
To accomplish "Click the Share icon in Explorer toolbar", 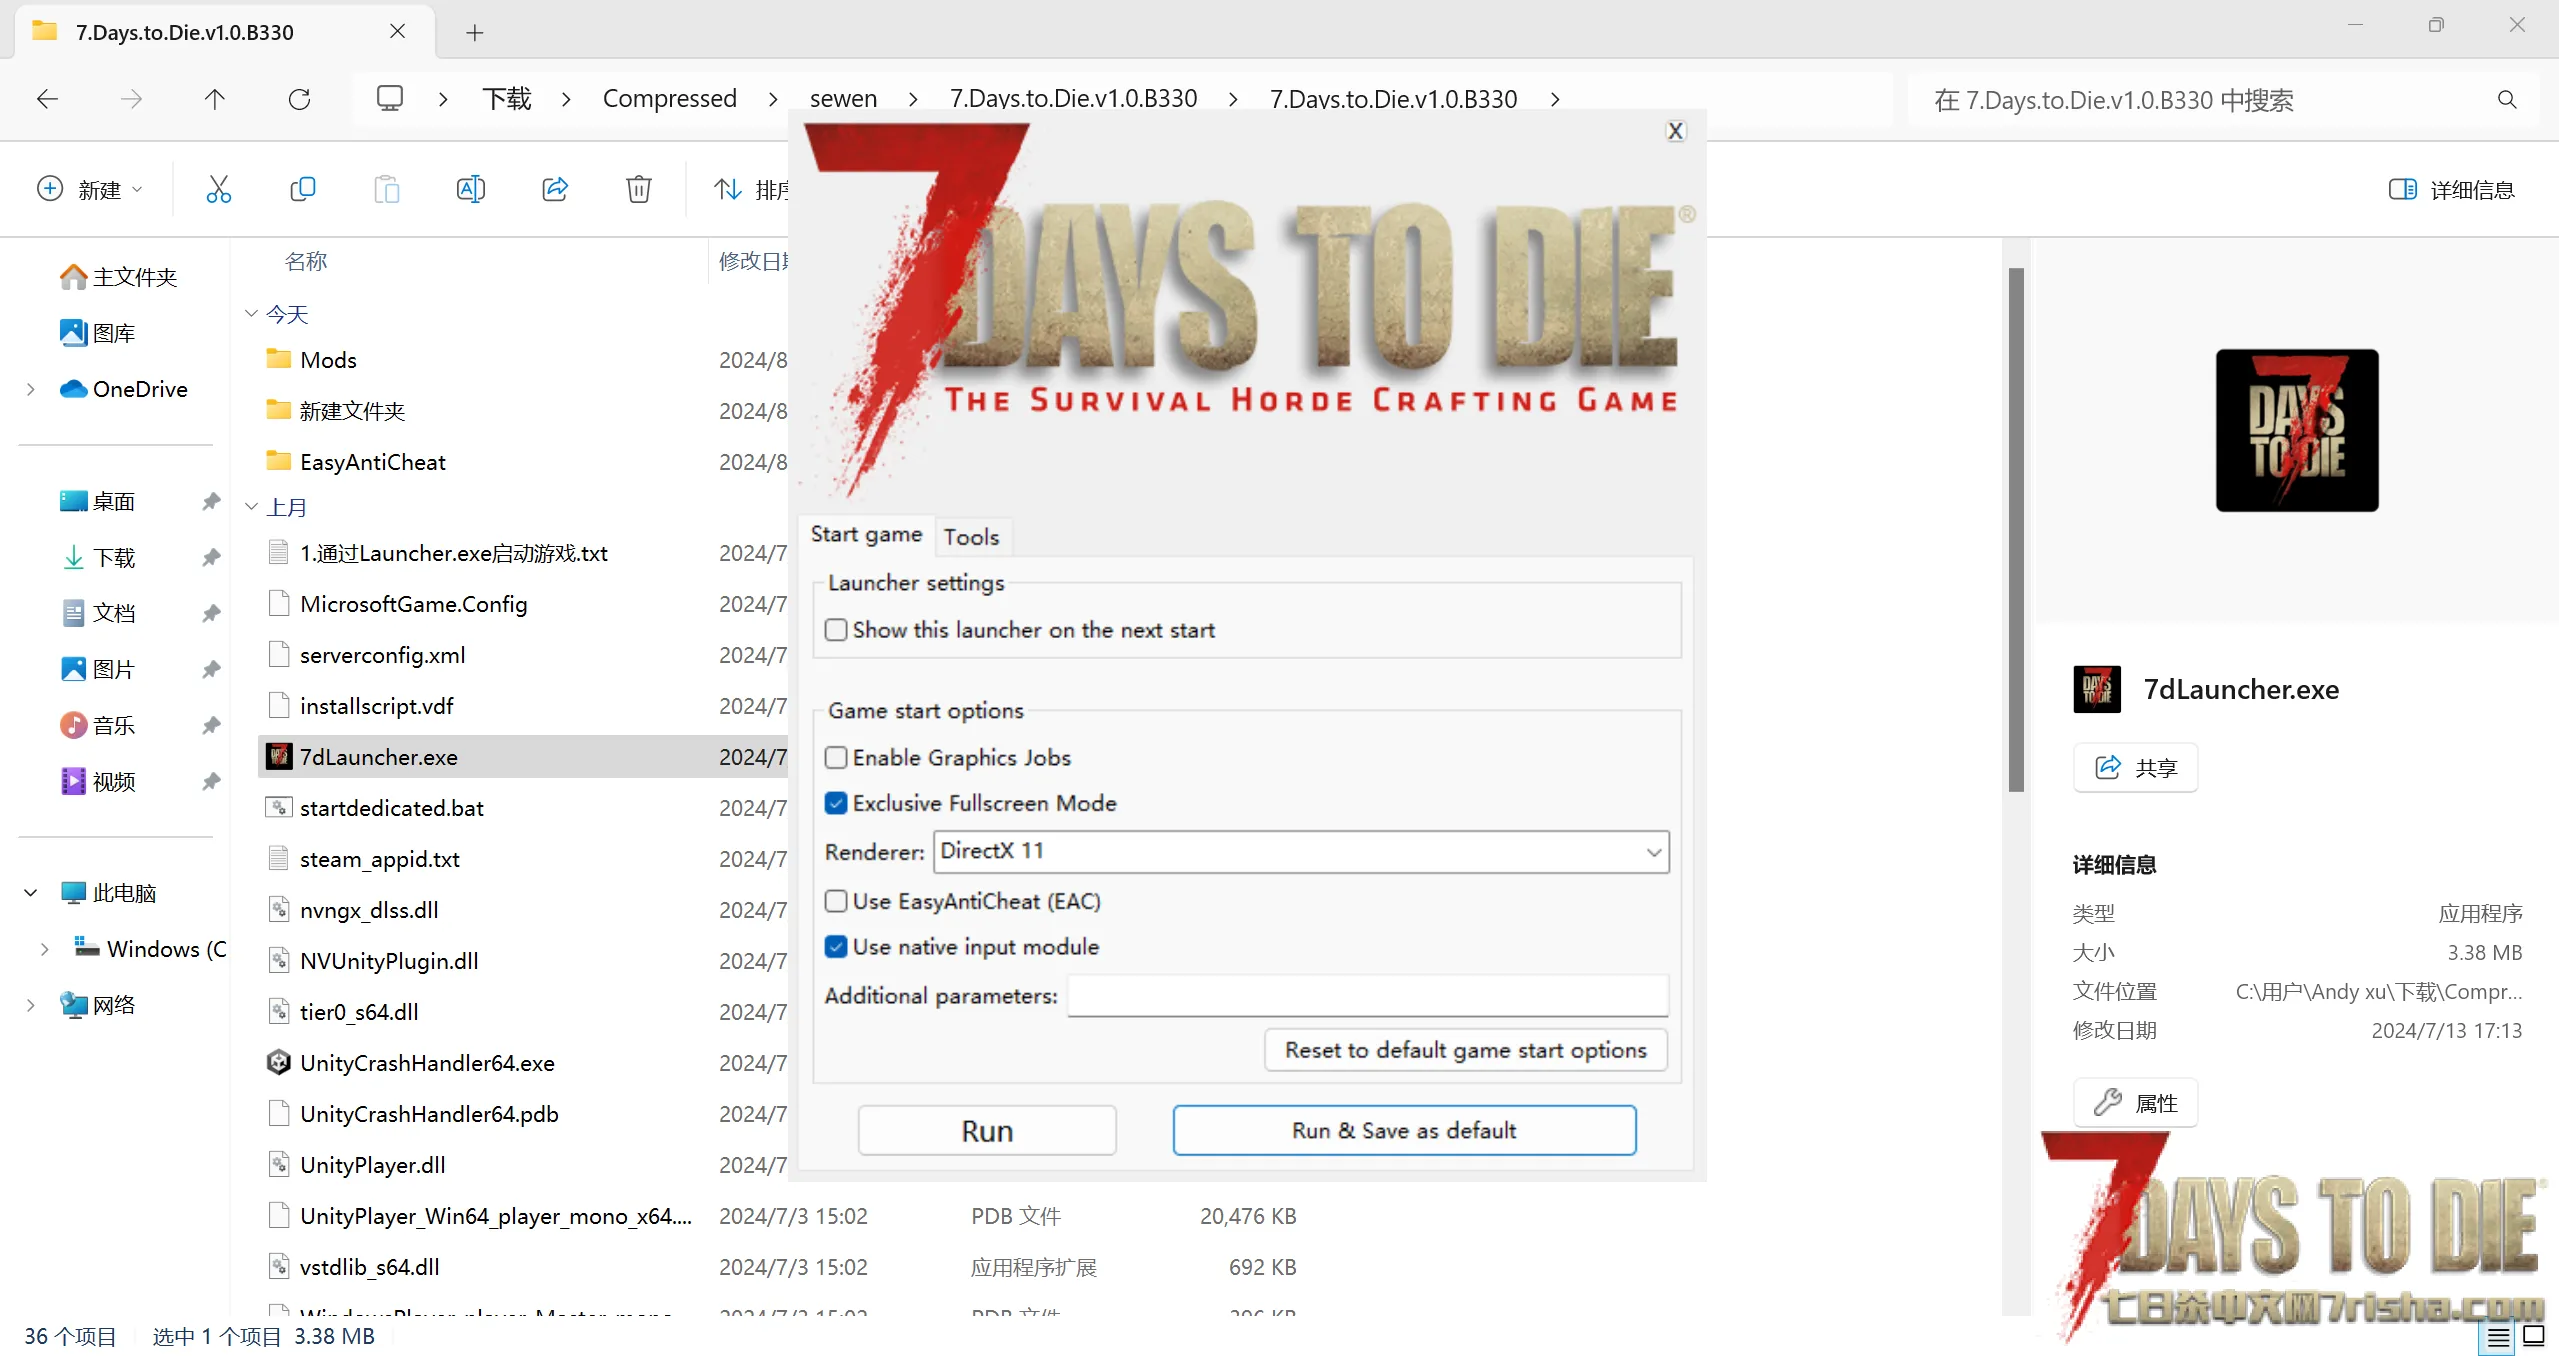I will coord(554,189).
